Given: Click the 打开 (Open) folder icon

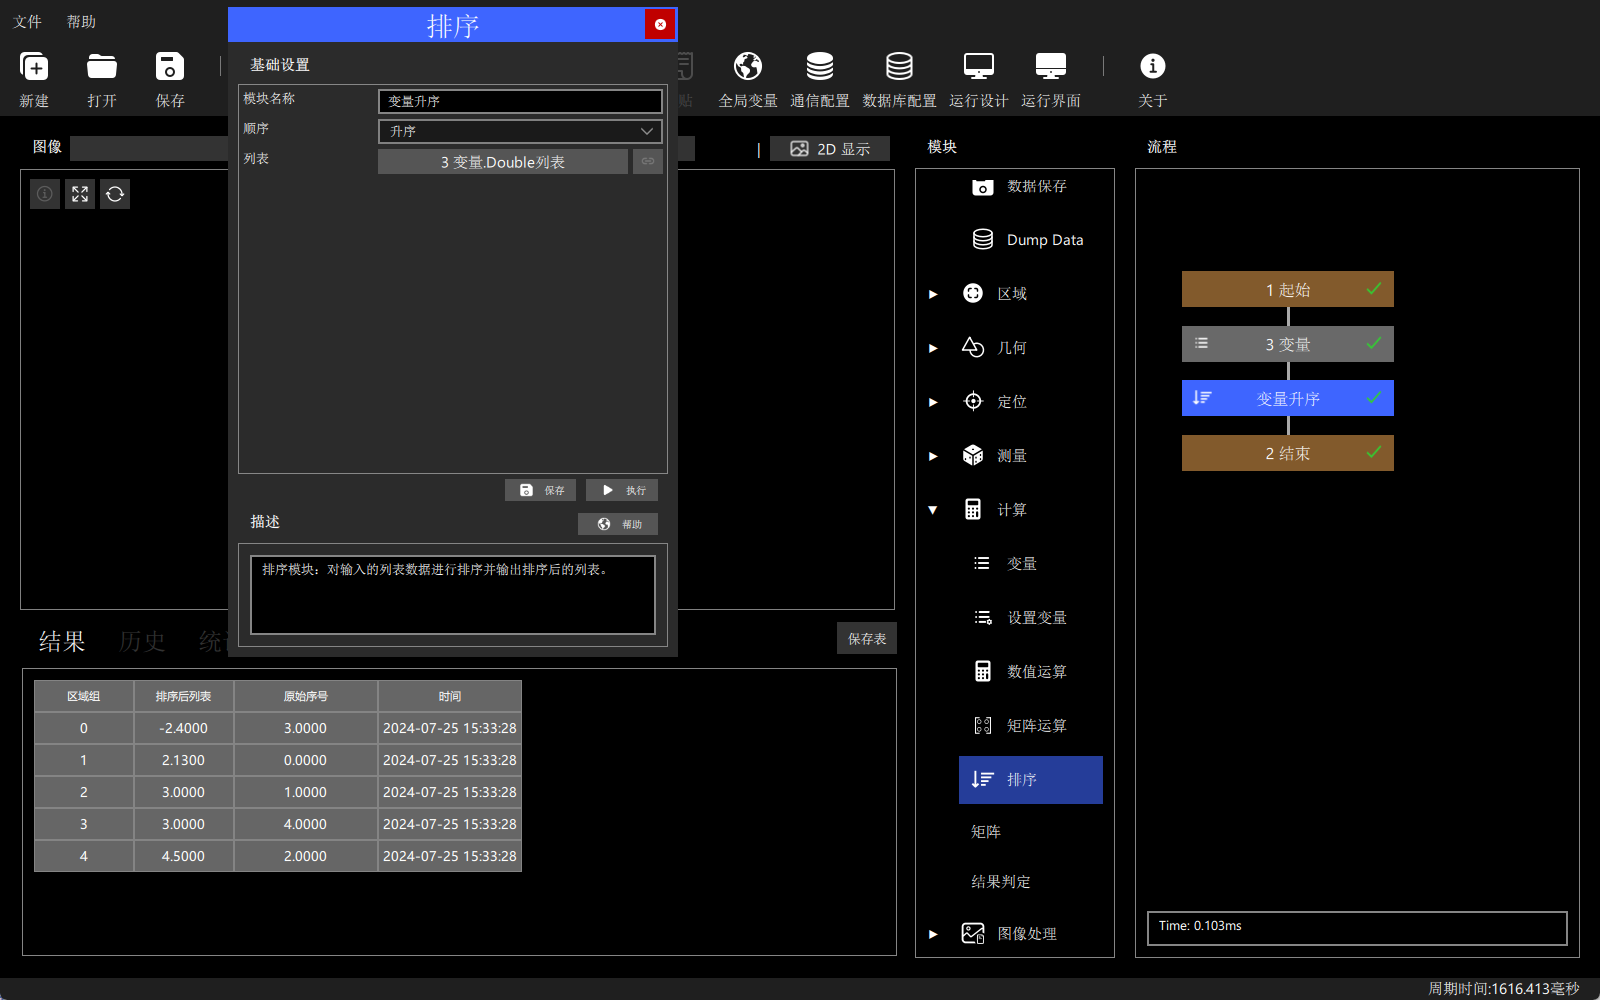Looking at the screenshot, I should [x=102, y=67].
